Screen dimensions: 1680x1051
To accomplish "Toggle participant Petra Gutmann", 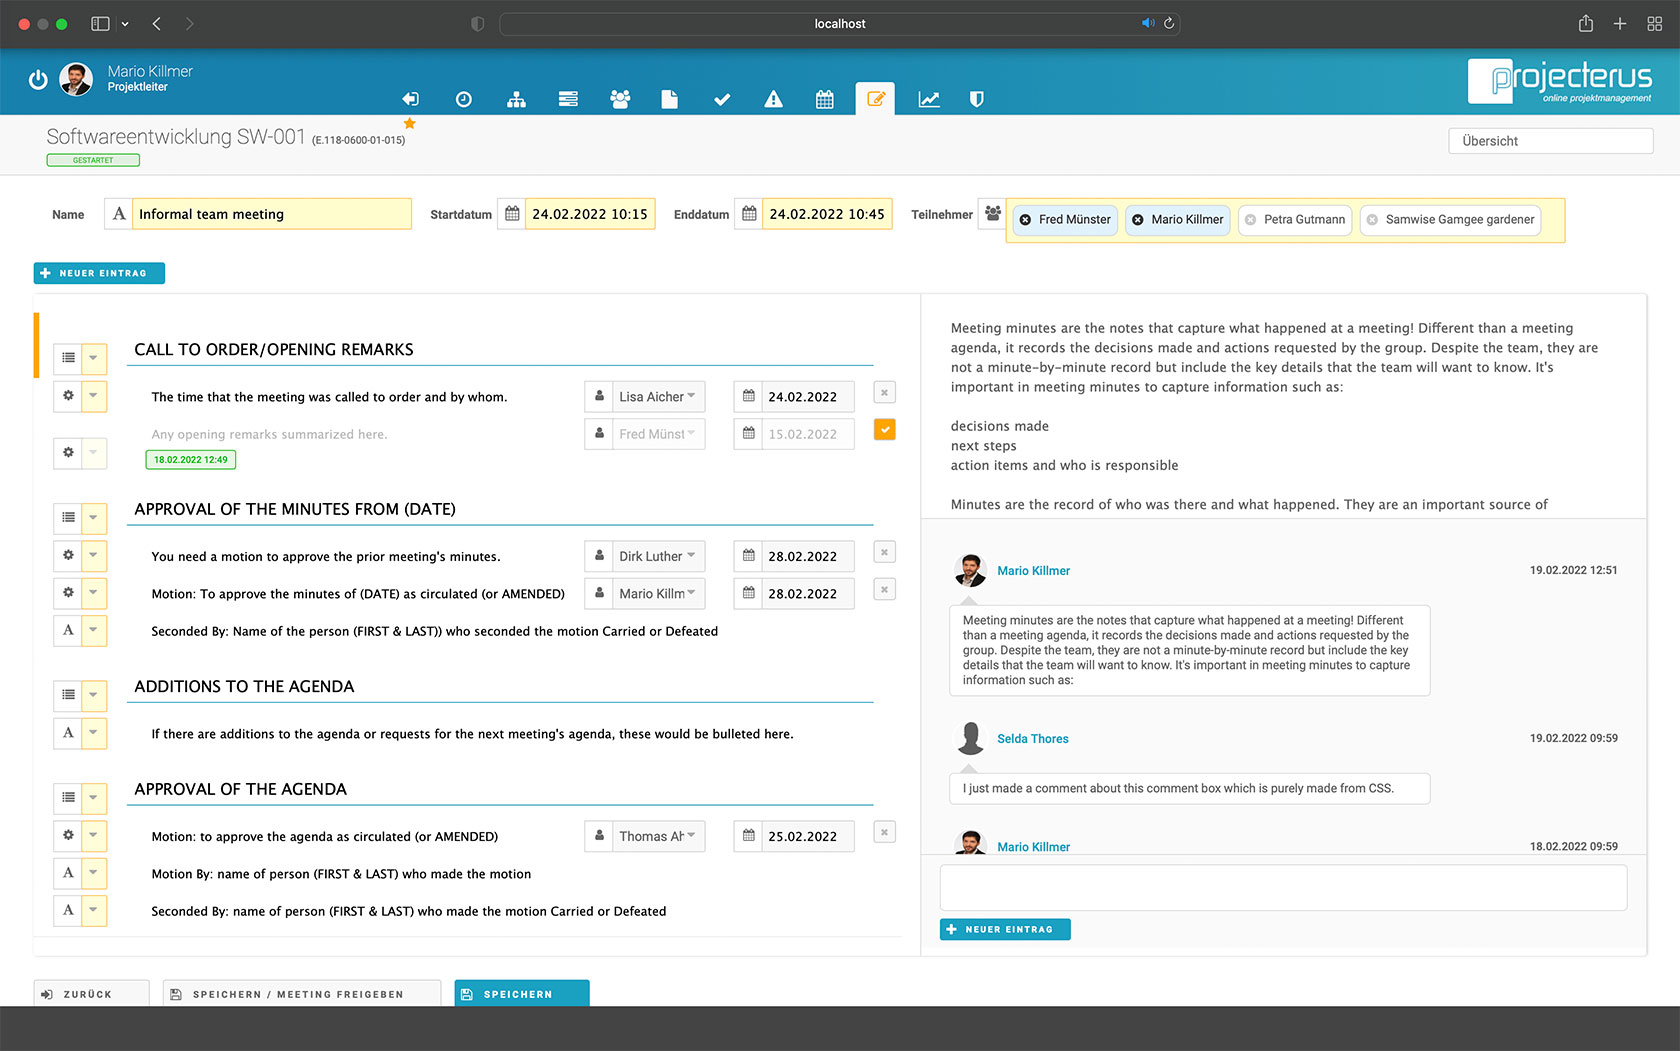I will click(1295, 220).
